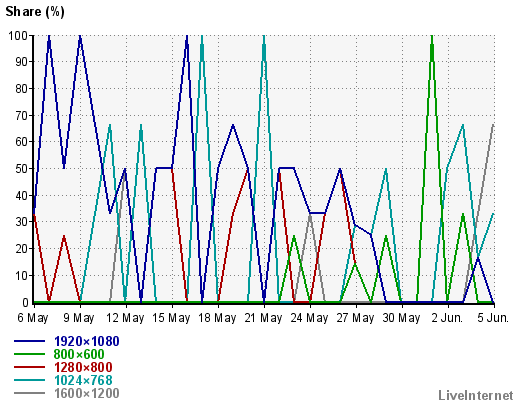Image resolution: width=520 pixels, height=405 pixels.
Task: Click the 27 May axis date
Action: tap(355, 318)
